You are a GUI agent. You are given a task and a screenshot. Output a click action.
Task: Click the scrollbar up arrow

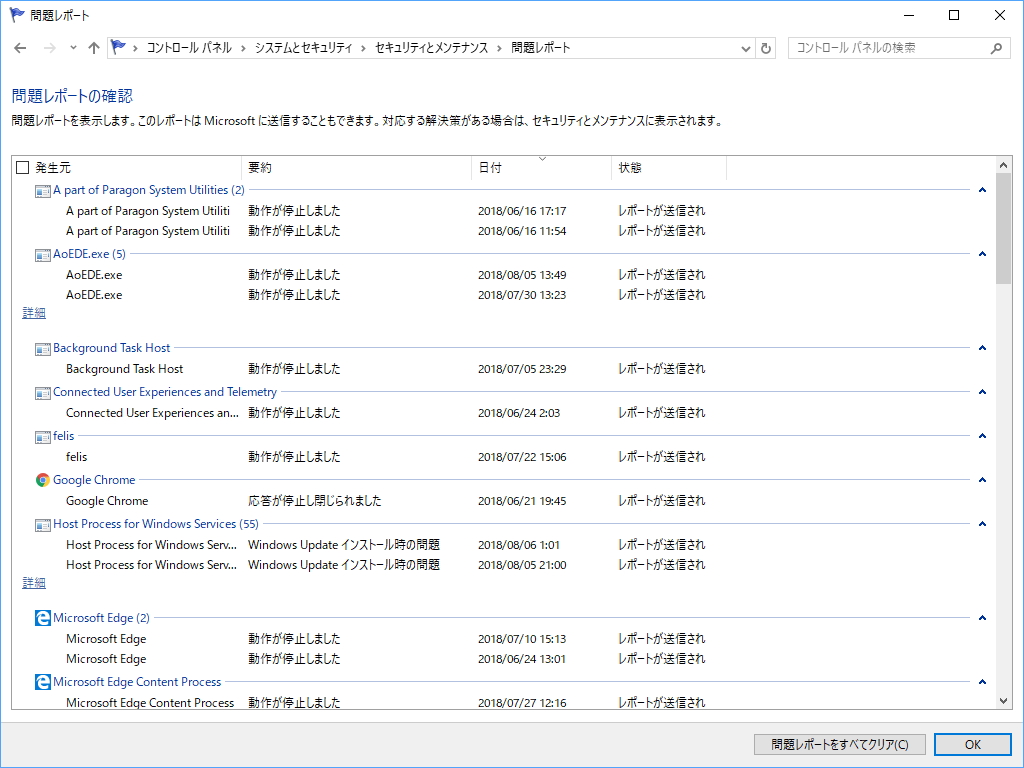1004,165
